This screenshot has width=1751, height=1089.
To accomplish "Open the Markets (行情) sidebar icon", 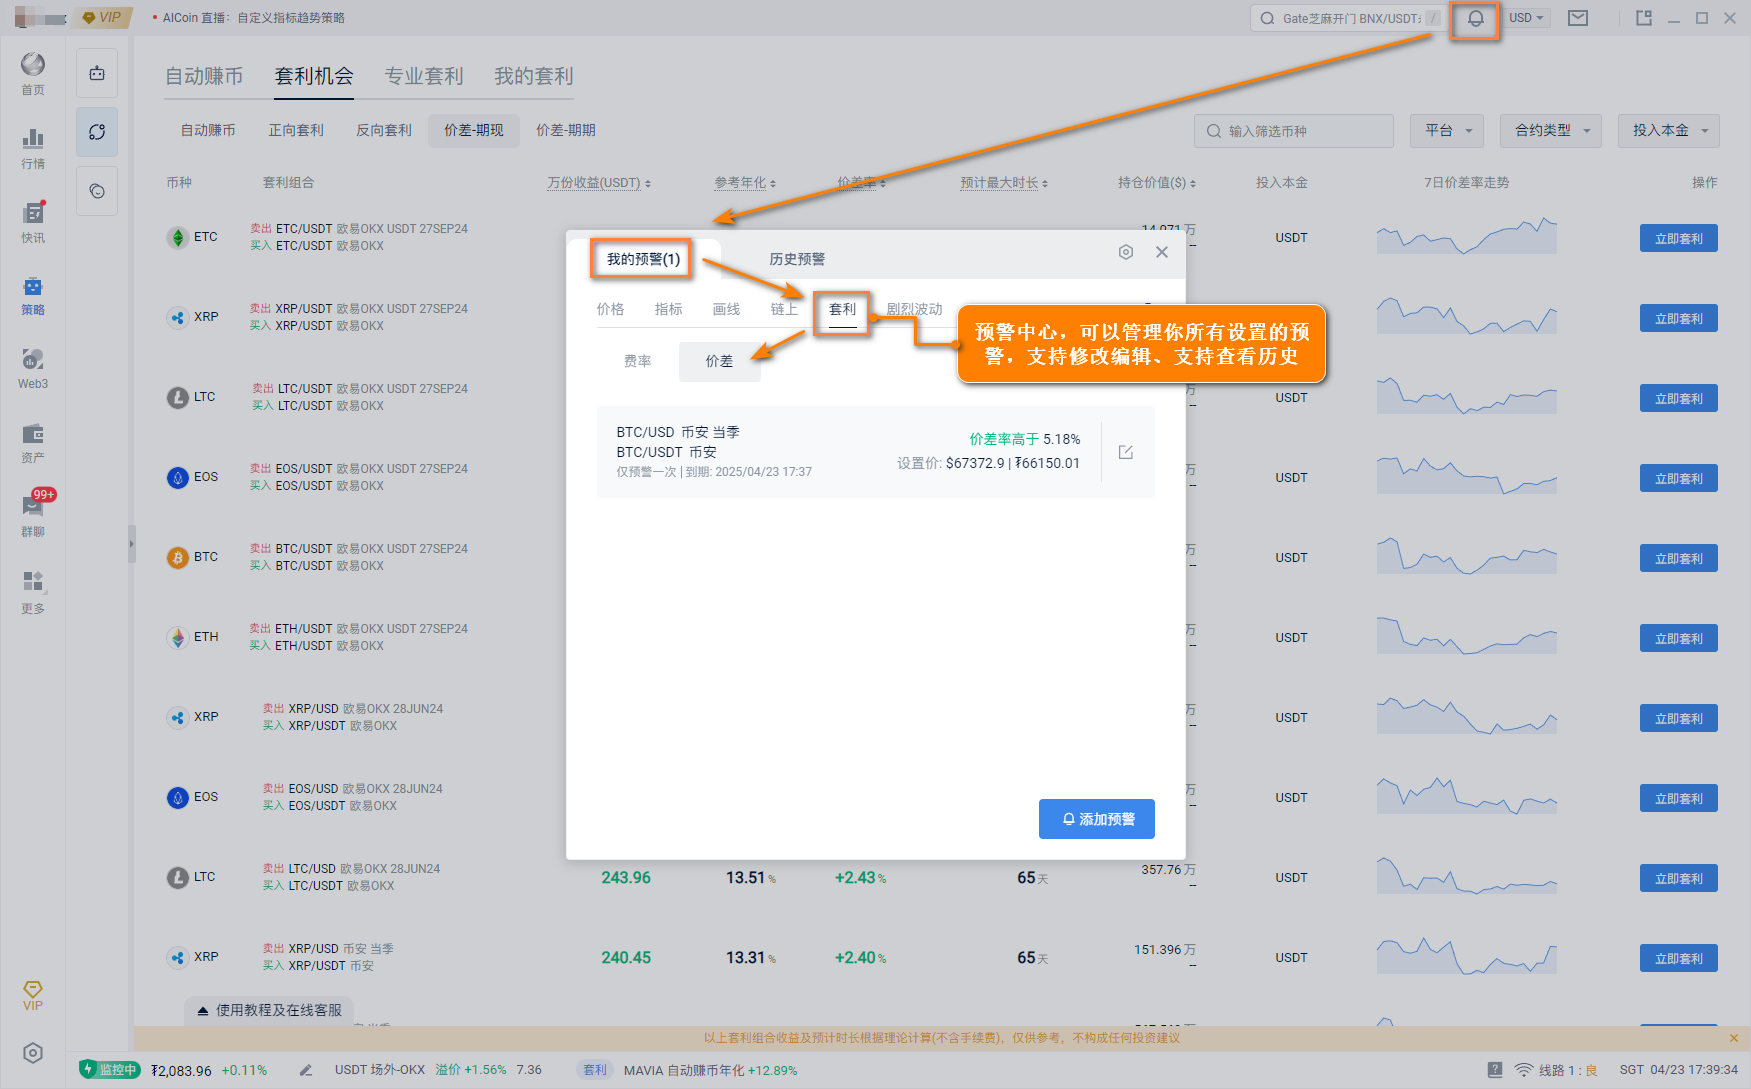I will [33, 148].
